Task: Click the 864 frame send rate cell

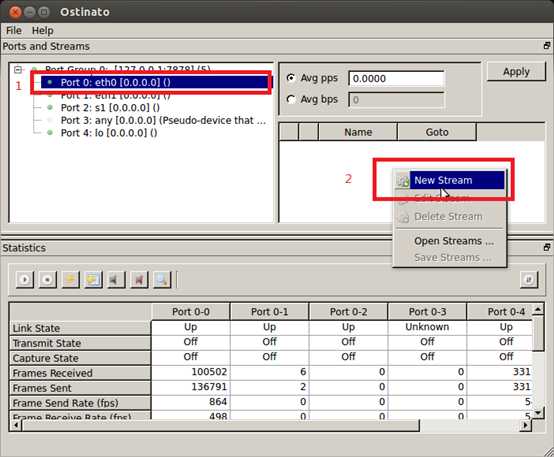Action: 191,402
